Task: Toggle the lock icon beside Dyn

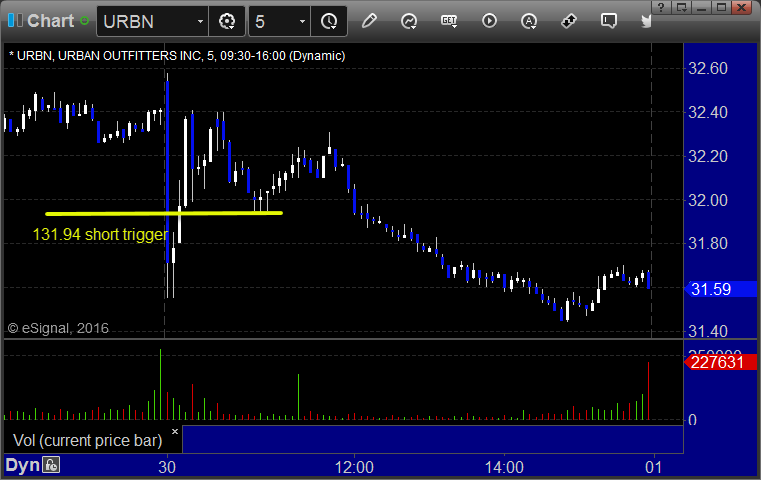Action: [x=51, y=465]
